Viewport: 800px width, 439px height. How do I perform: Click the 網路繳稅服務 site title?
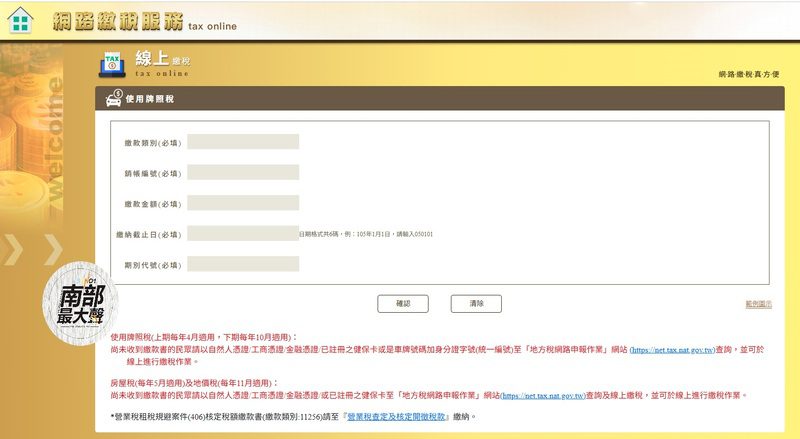(117, 21)
